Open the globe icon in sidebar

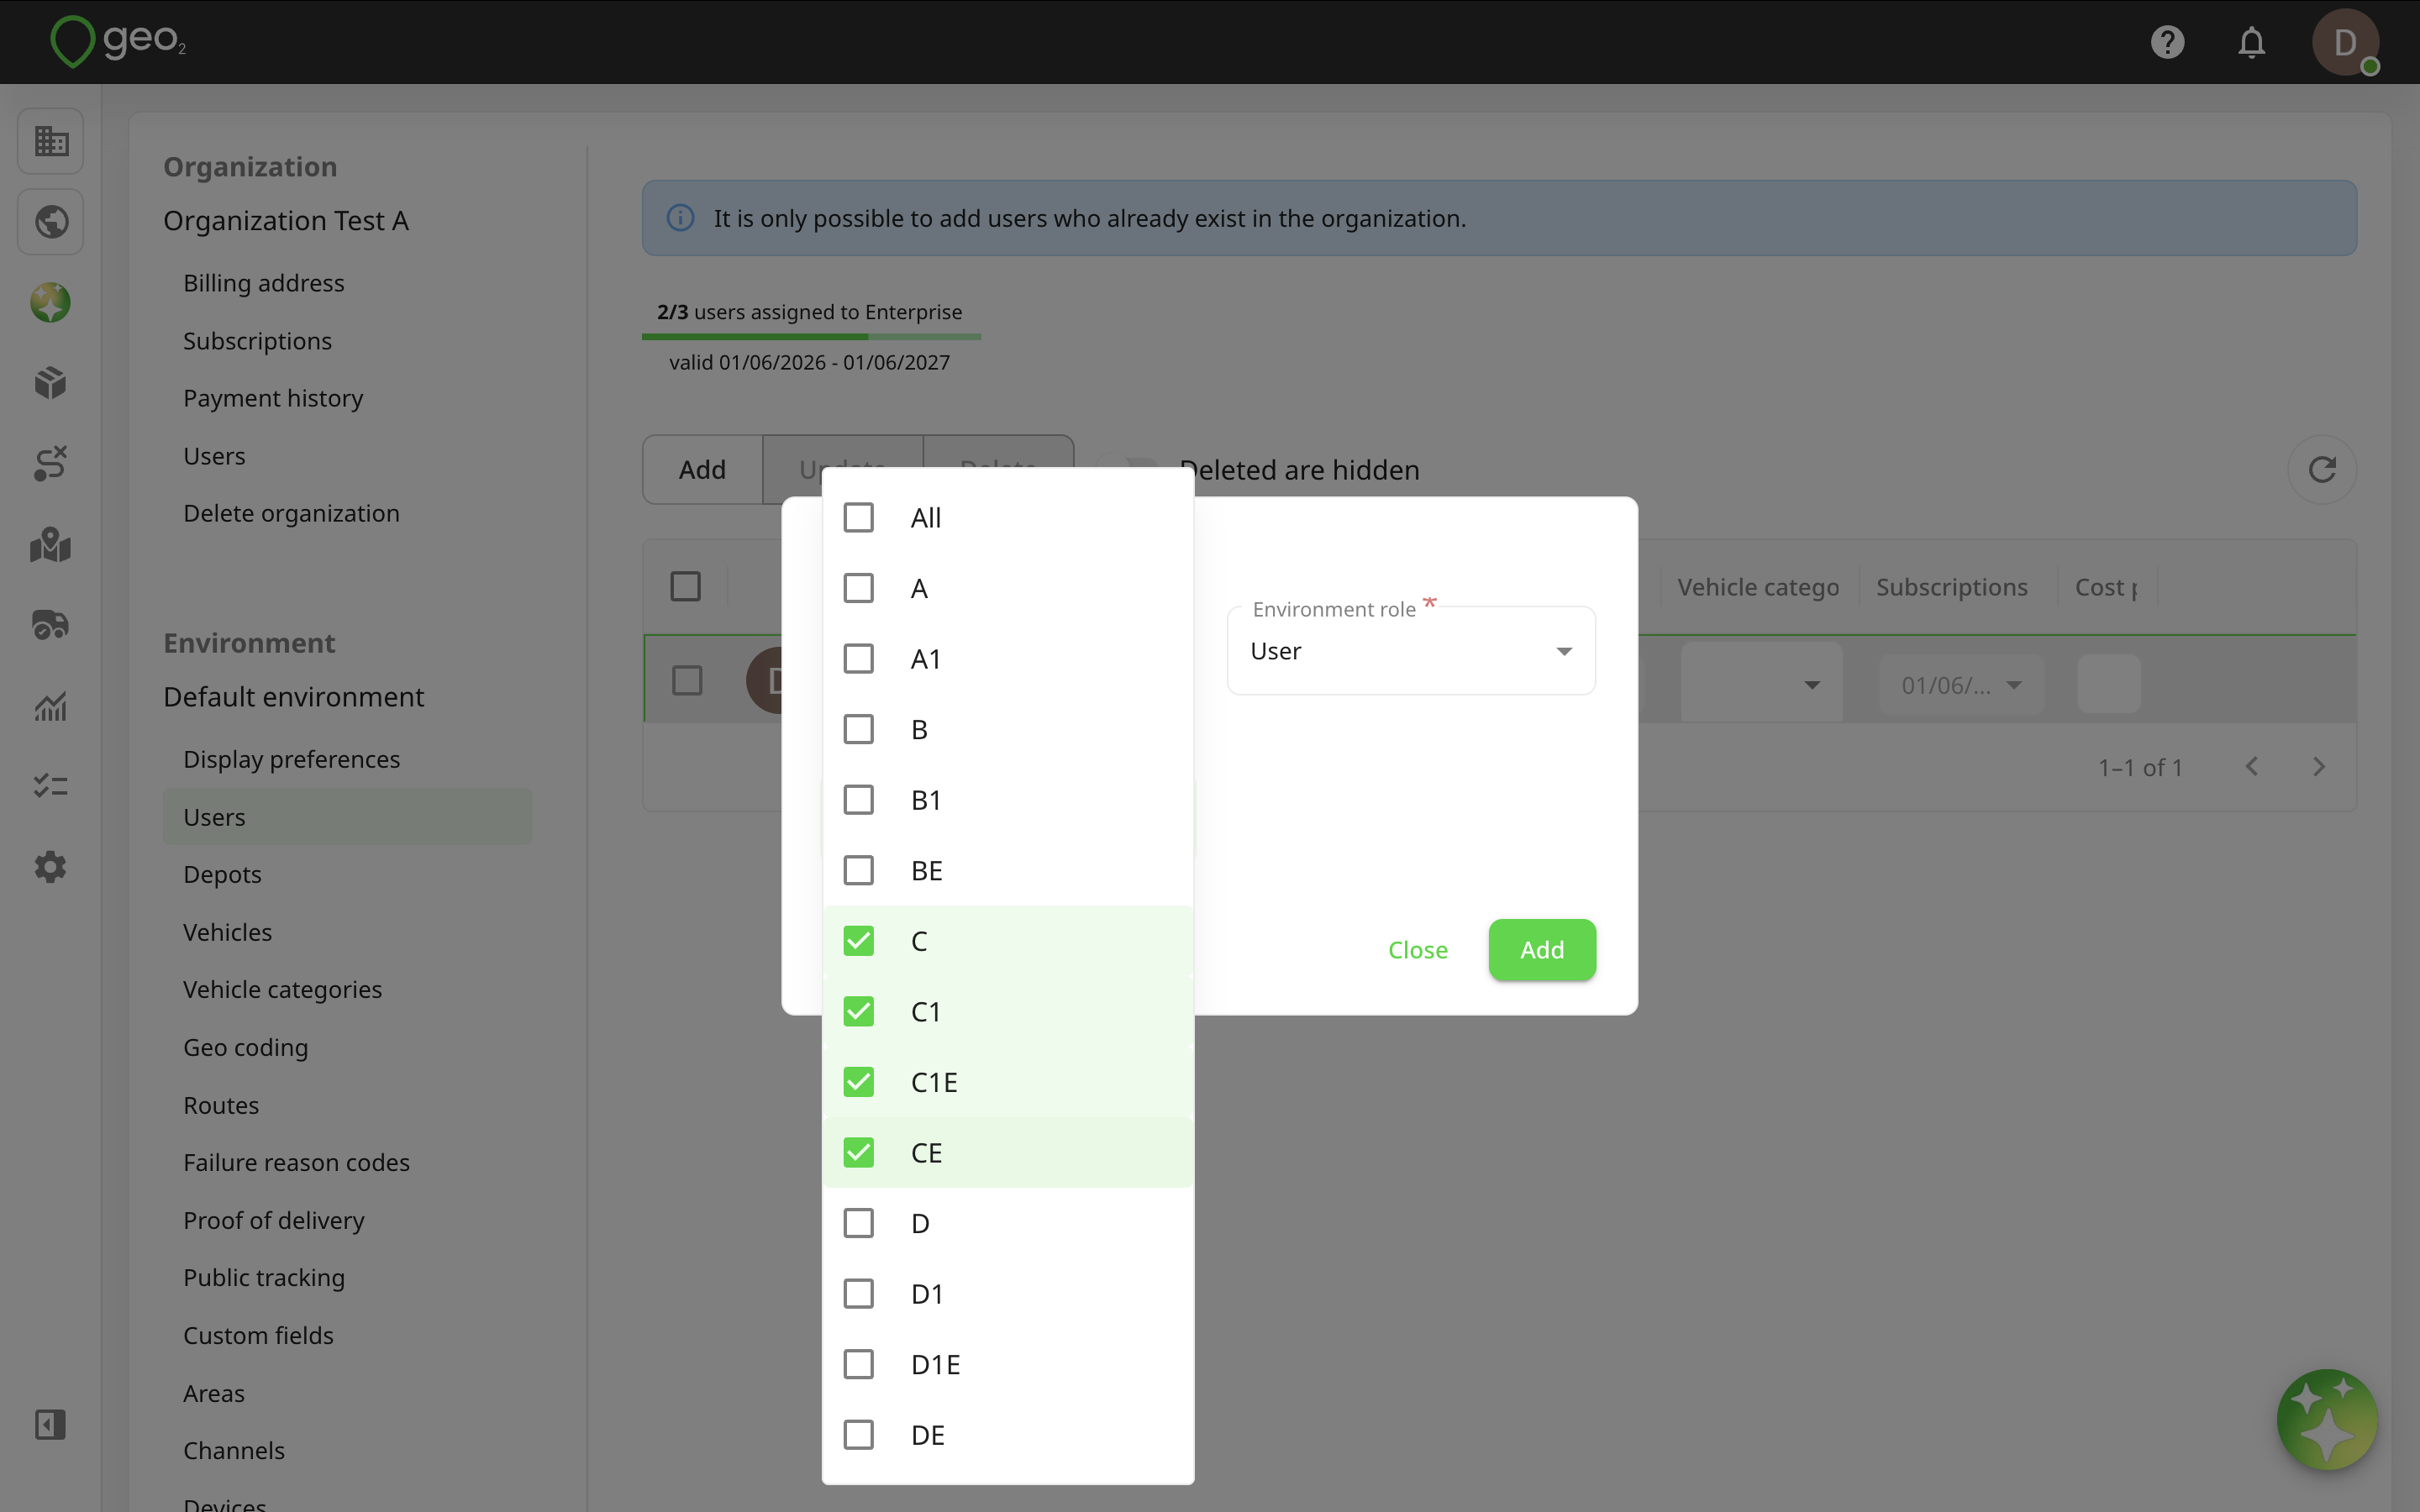pyautogui.click(x=50, y=221)
